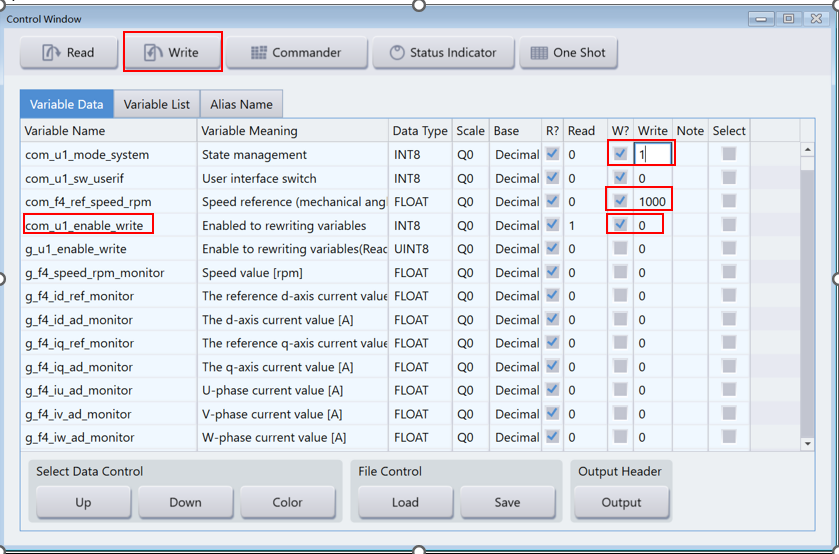839x554 pixels.
Task: Click the Write field for com_f4_ref_speed_rpm
Action: tap(652, 201)
